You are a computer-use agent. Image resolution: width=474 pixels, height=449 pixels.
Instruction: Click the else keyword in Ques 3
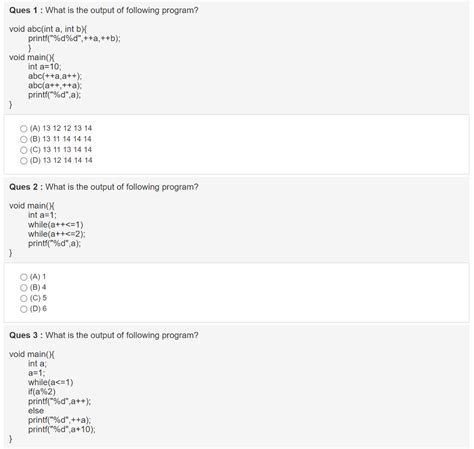tap(36, 411)
